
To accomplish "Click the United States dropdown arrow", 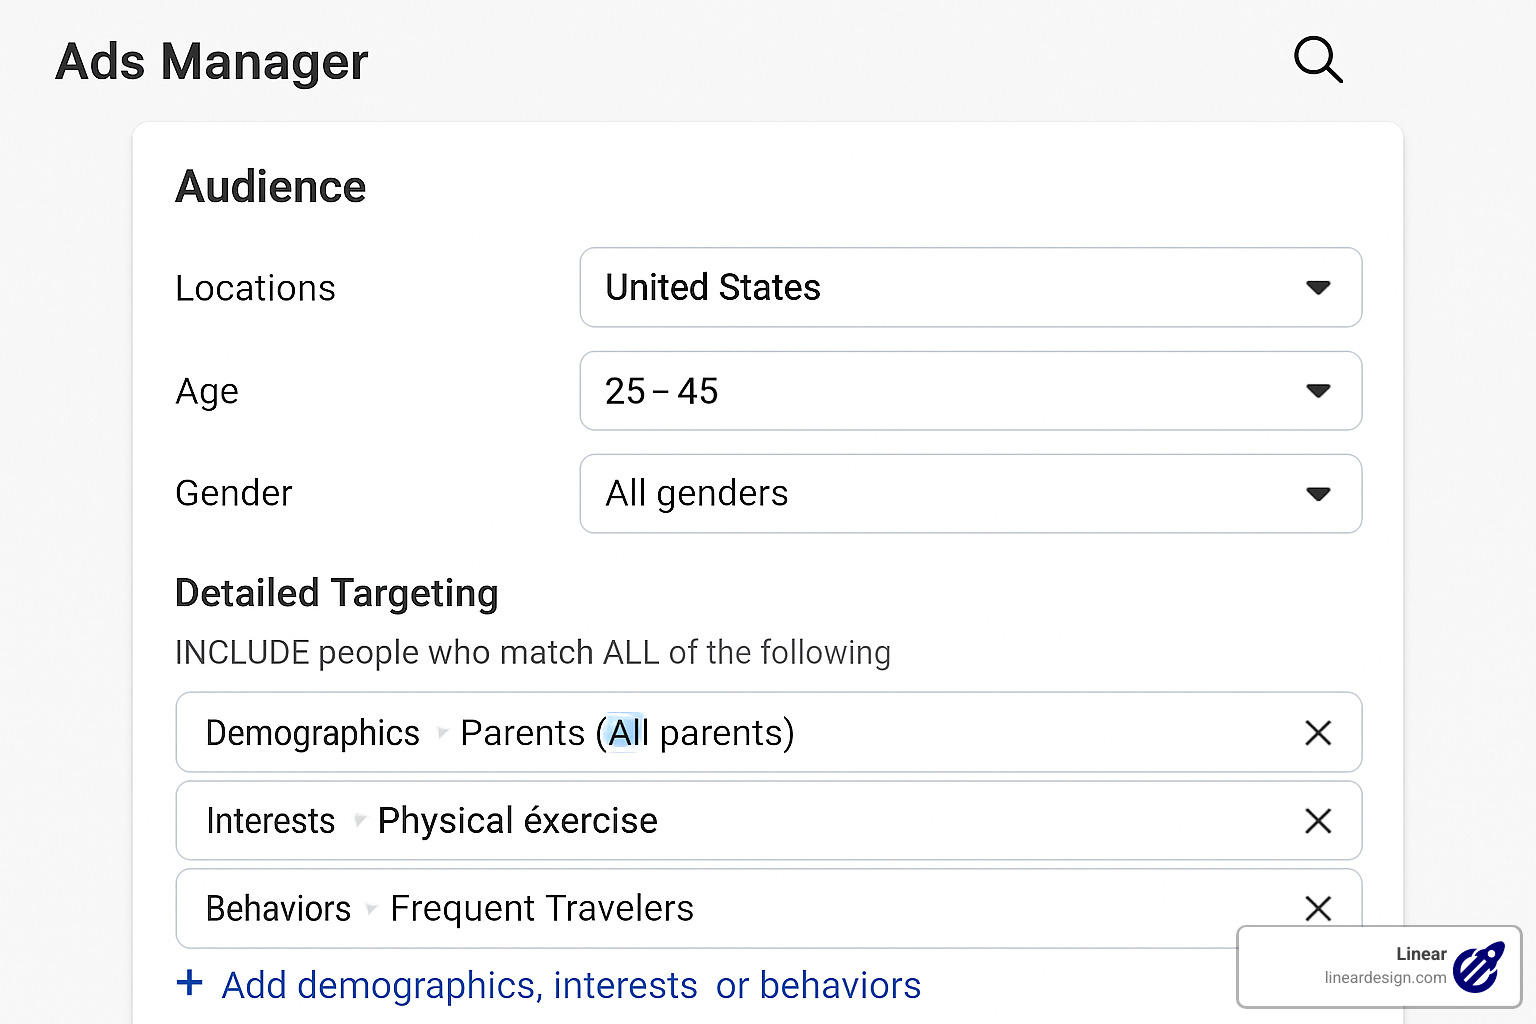I will [x=1318, y=288].
